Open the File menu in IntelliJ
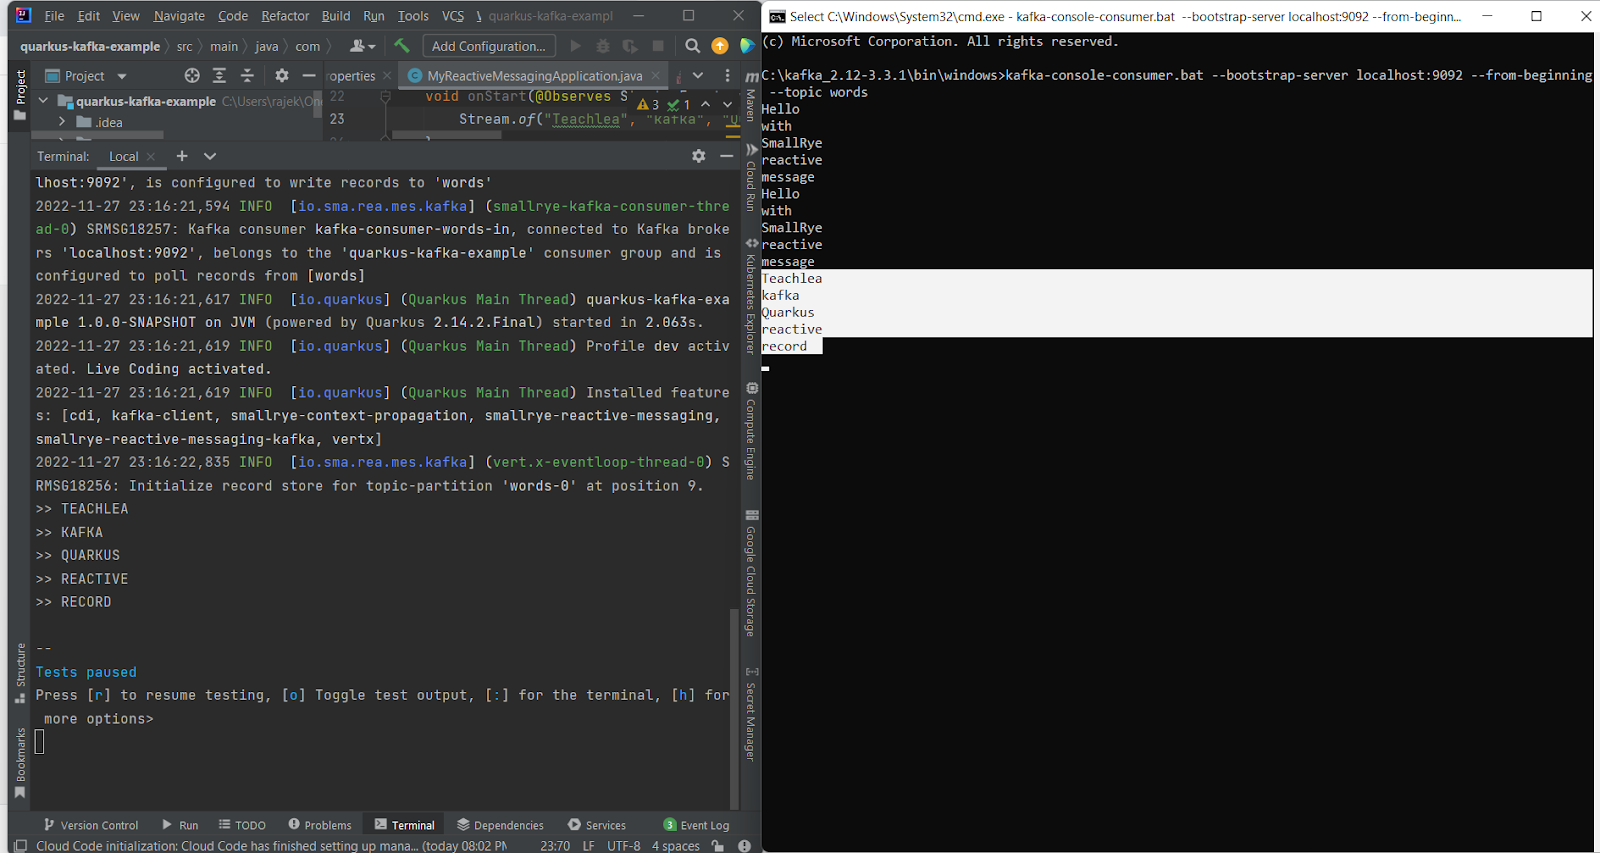The image size is (1600, 853). click(x=54, y=16)
